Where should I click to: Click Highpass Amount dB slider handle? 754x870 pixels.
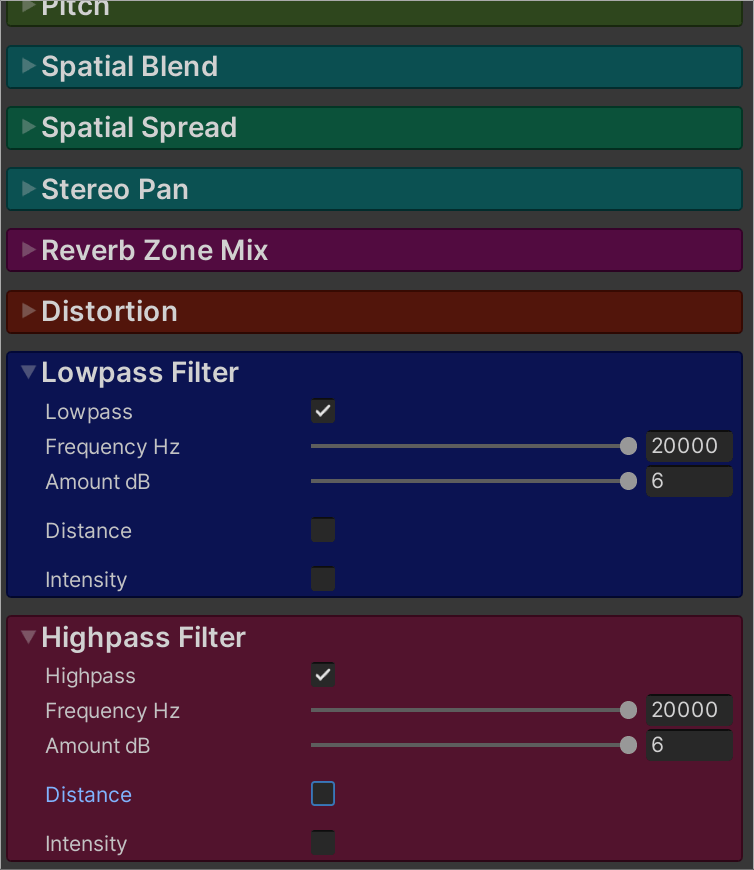628,745
